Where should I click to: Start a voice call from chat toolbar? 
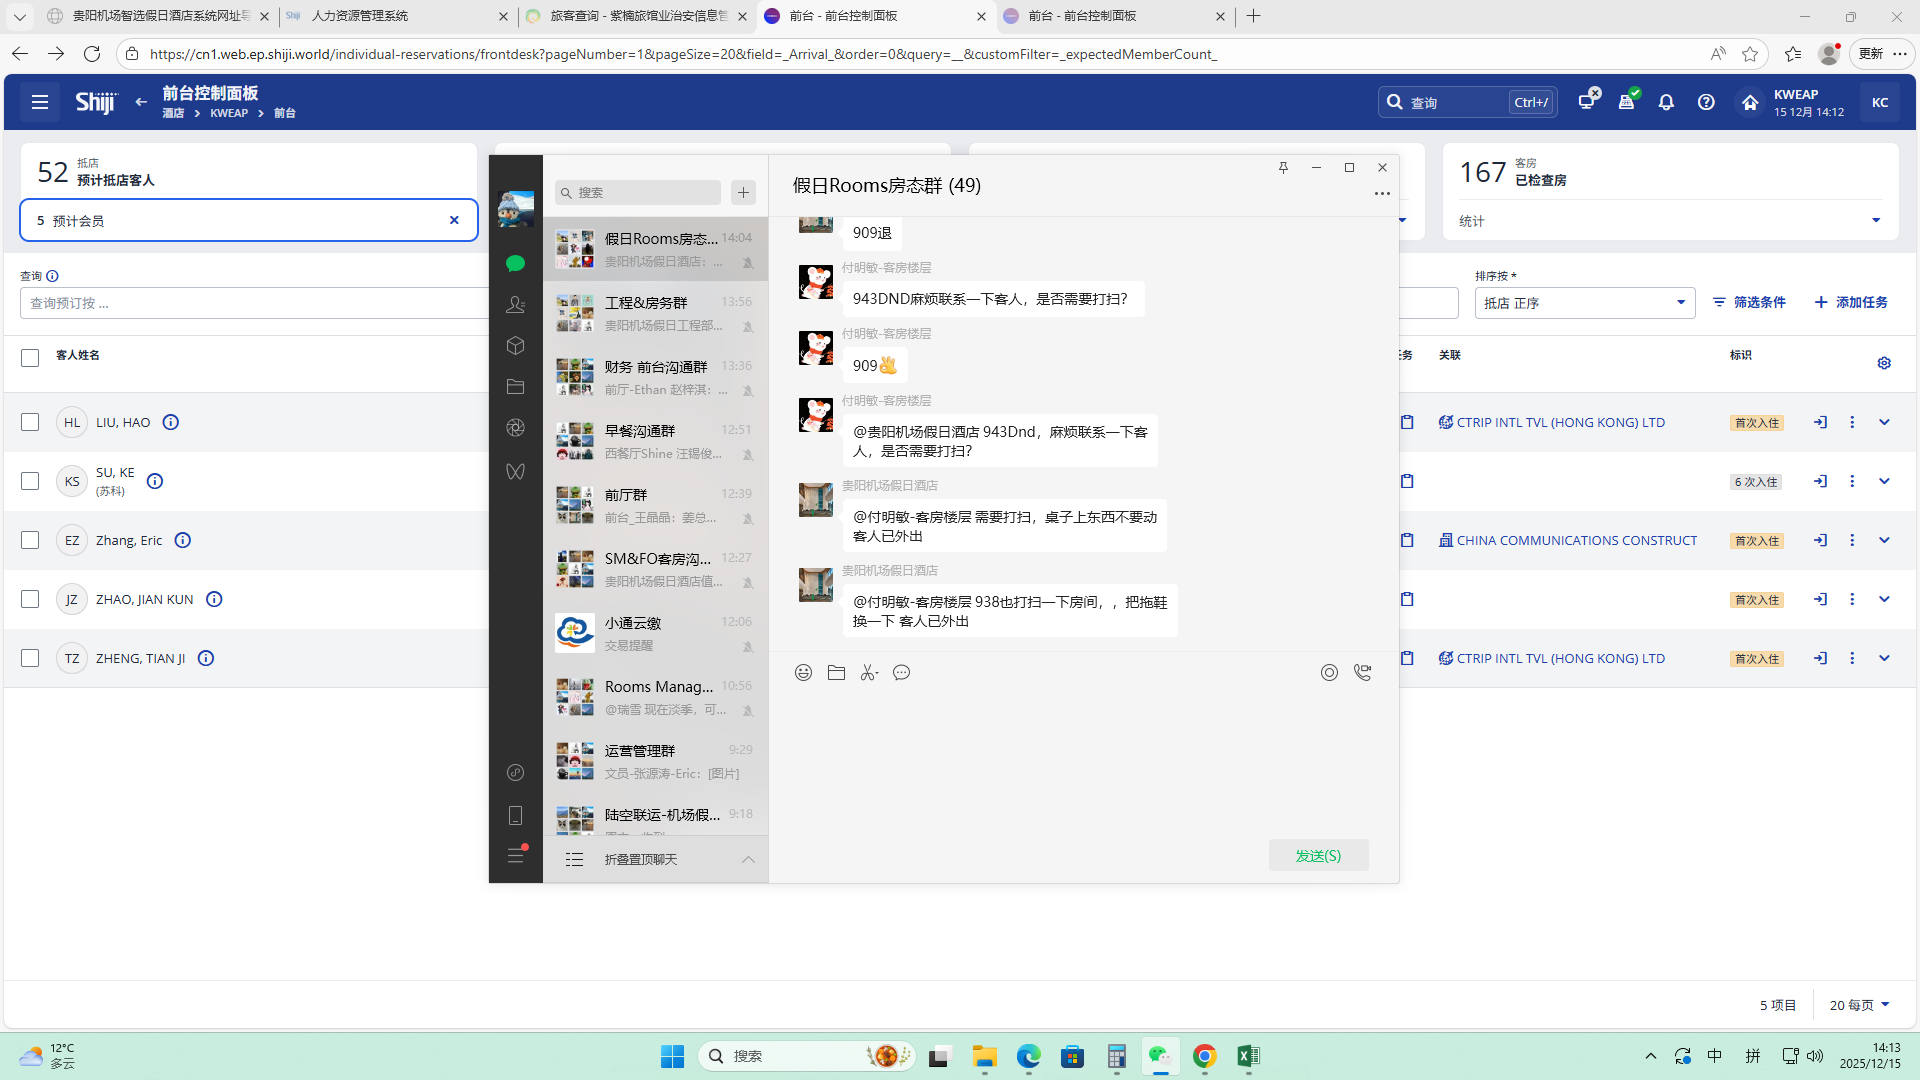pos(1362,673)
